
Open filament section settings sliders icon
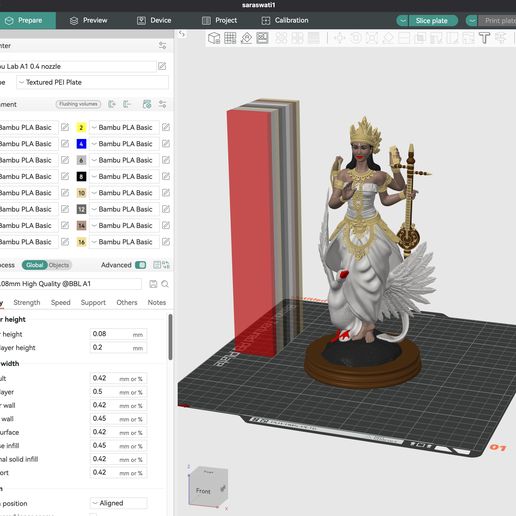click(162, 104)
